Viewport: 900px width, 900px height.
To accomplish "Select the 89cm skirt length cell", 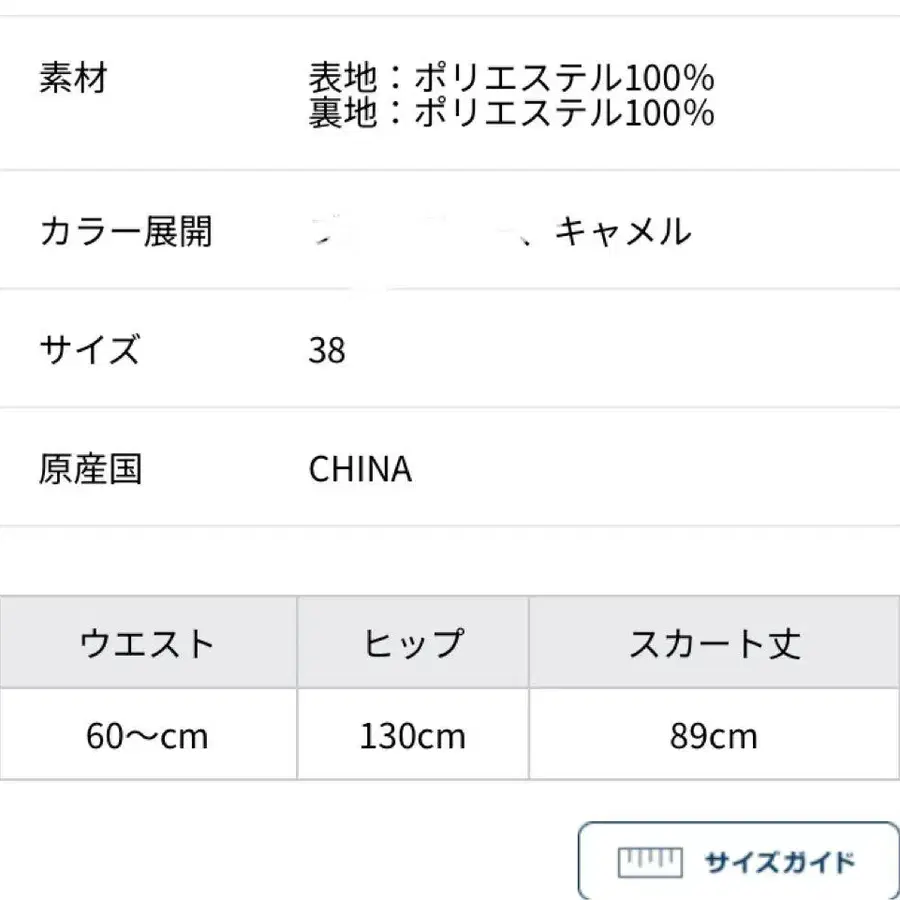I will (x=714, y=737).
